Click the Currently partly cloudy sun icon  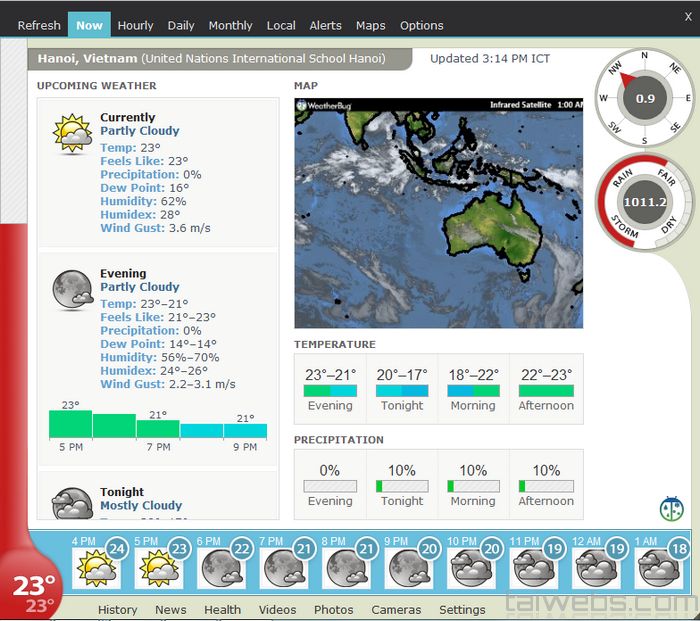coord(72,134)
